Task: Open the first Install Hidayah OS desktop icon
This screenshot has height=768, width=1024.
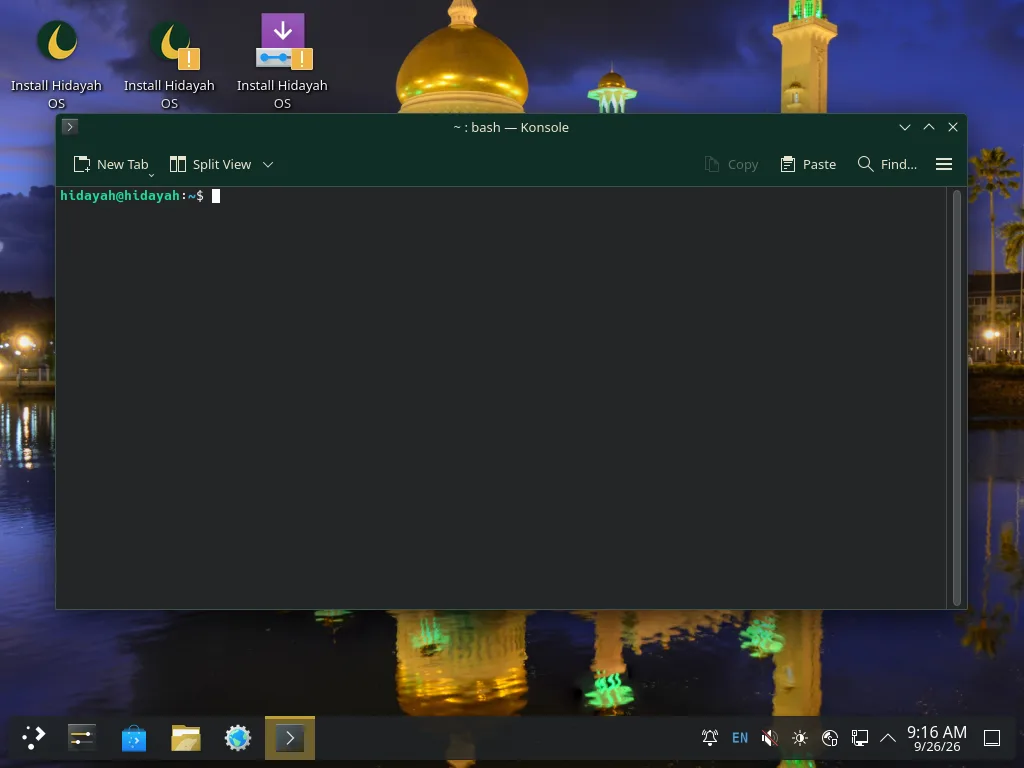Action: click(57, 62)
